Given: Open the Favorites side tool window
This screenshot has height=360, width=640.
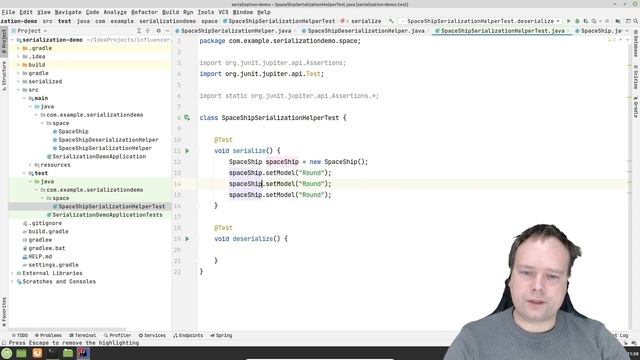Looking at the screenshot, I should point(4,312).
